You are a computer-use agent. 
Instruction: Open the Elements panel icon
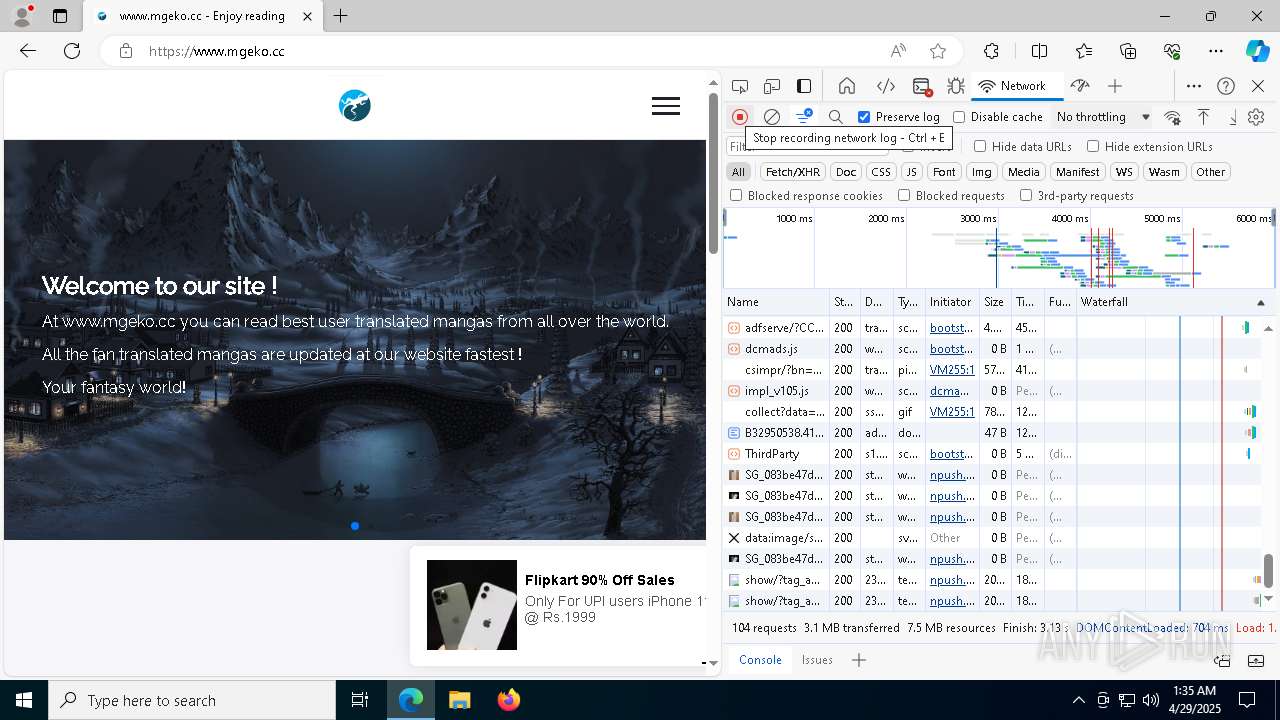coord(885,86)
